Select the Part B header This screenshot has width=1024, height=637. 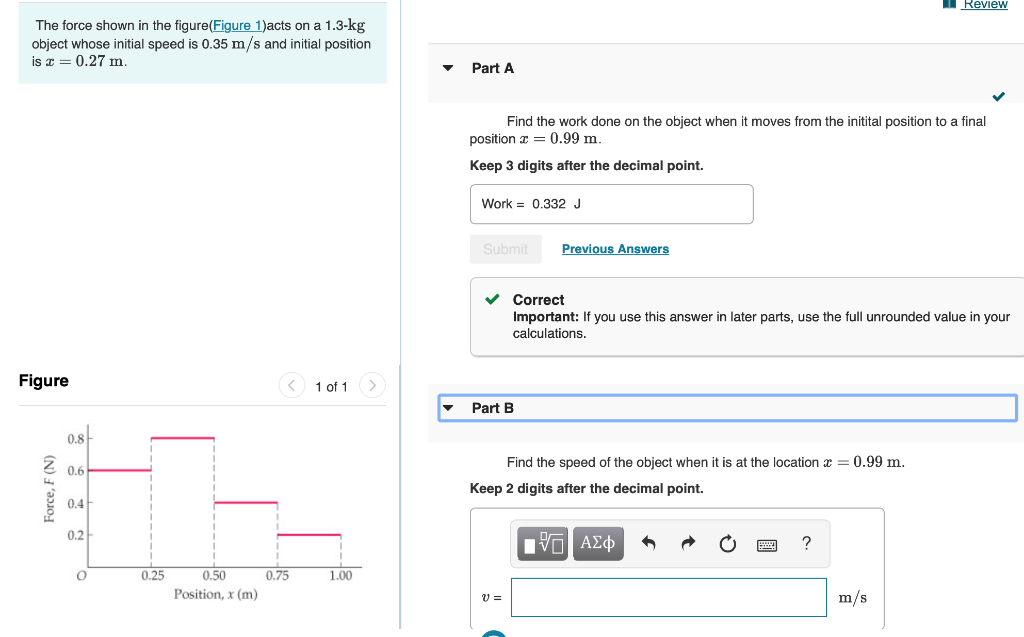click(491, 407)
